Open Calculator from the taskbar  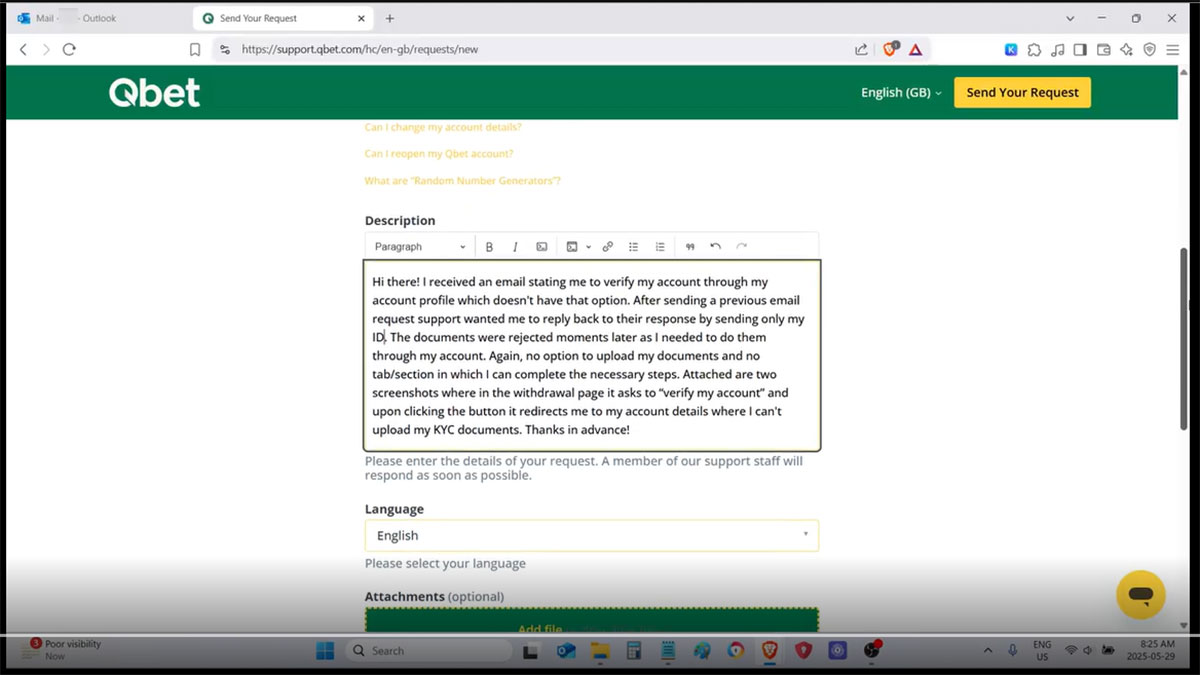(633, 650)
